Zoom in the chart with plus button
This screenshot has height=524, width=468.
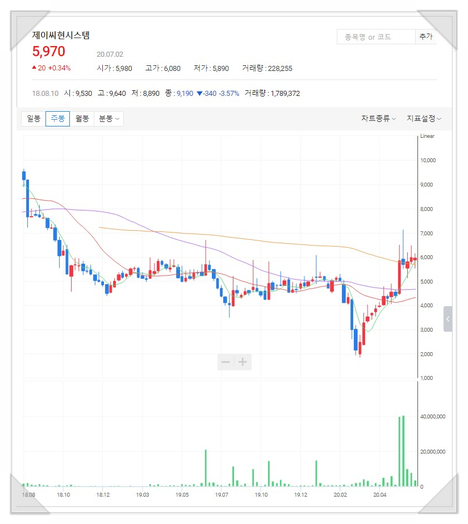[243, 362]
